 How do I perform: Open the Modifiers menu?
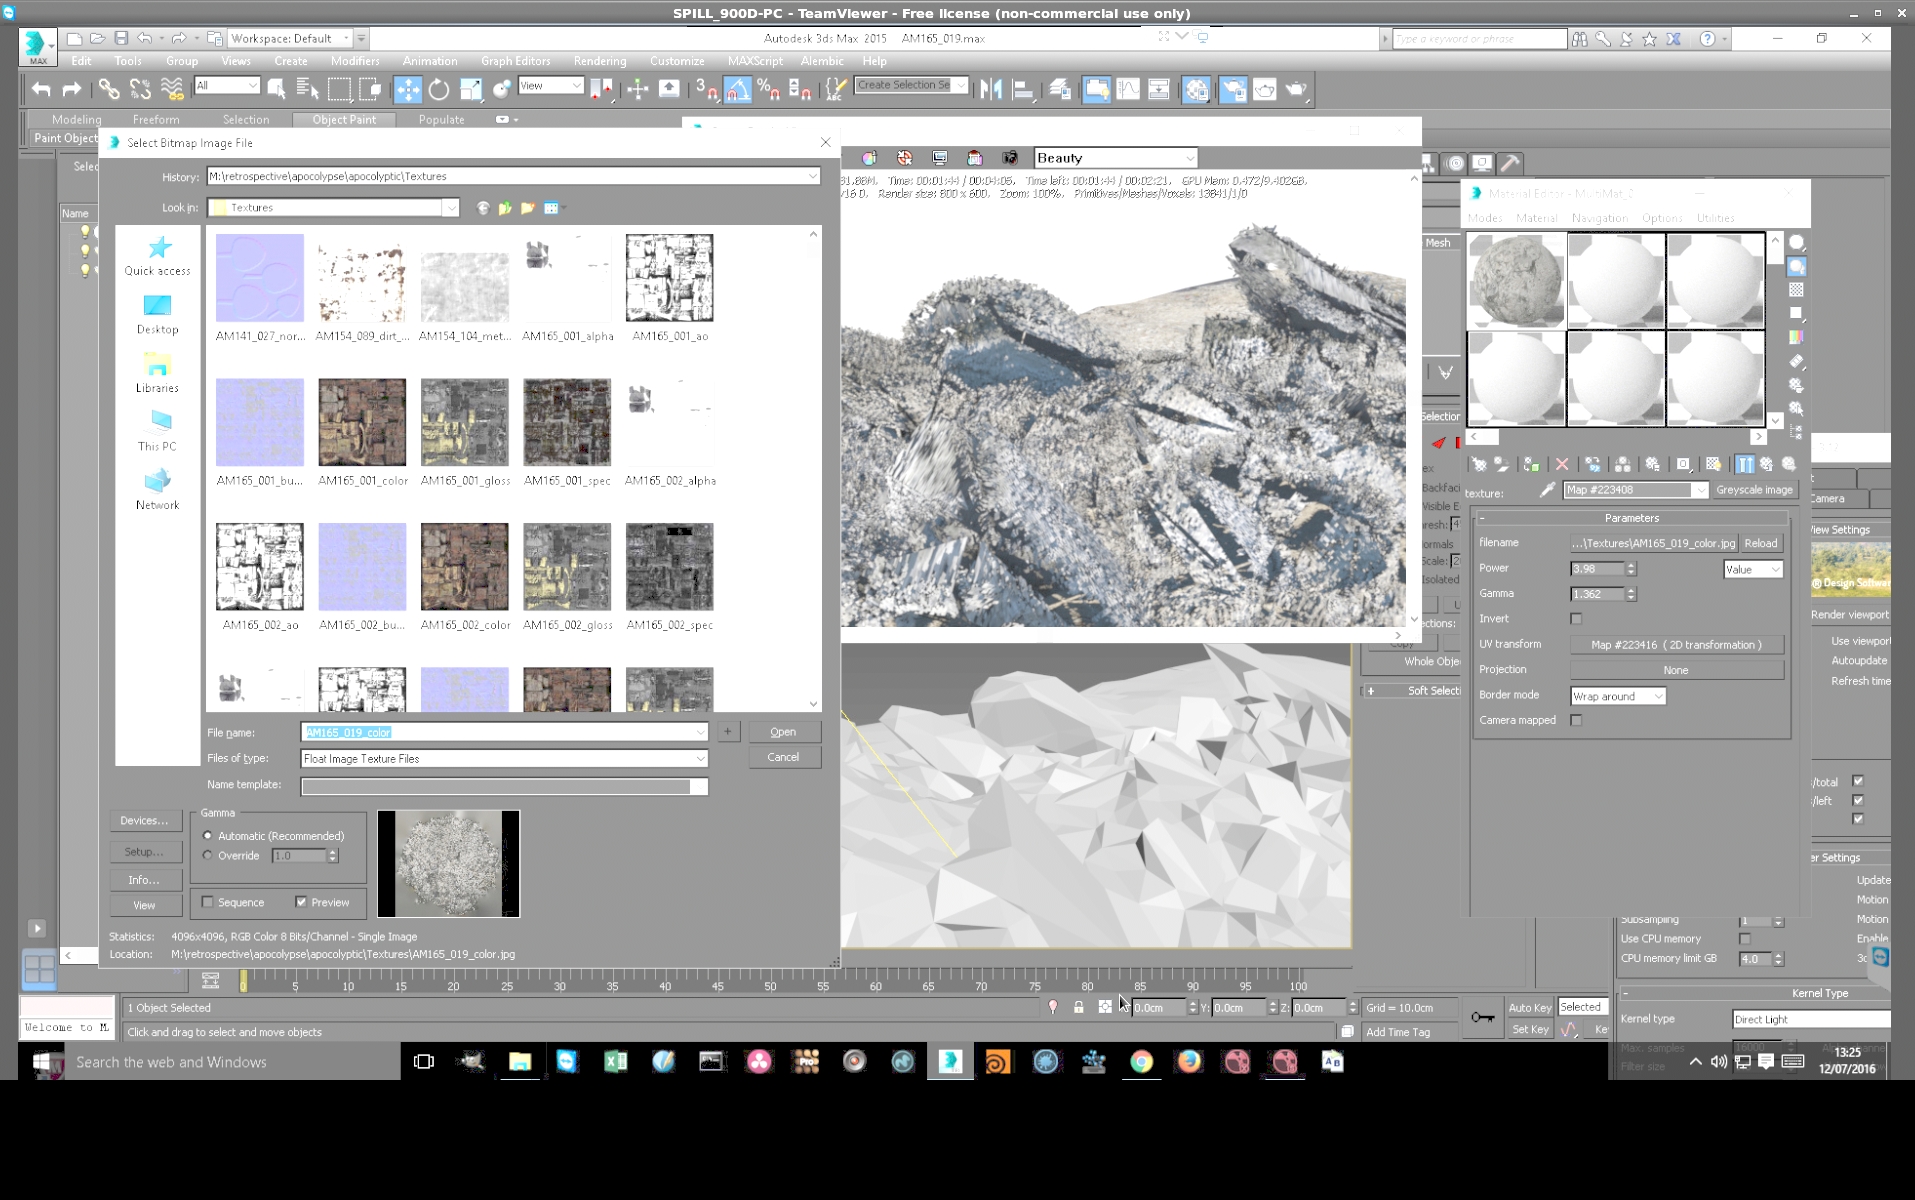tap(354, 61)
